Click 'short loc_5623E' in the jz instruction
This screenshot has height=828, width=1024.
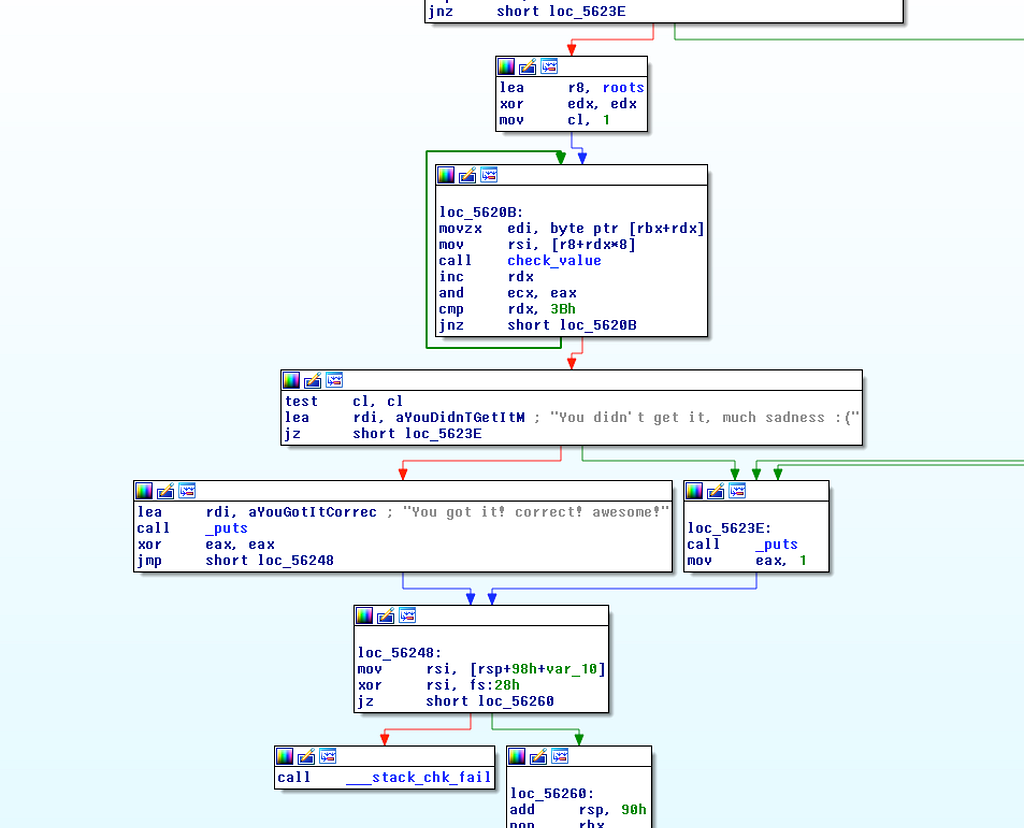417,434
